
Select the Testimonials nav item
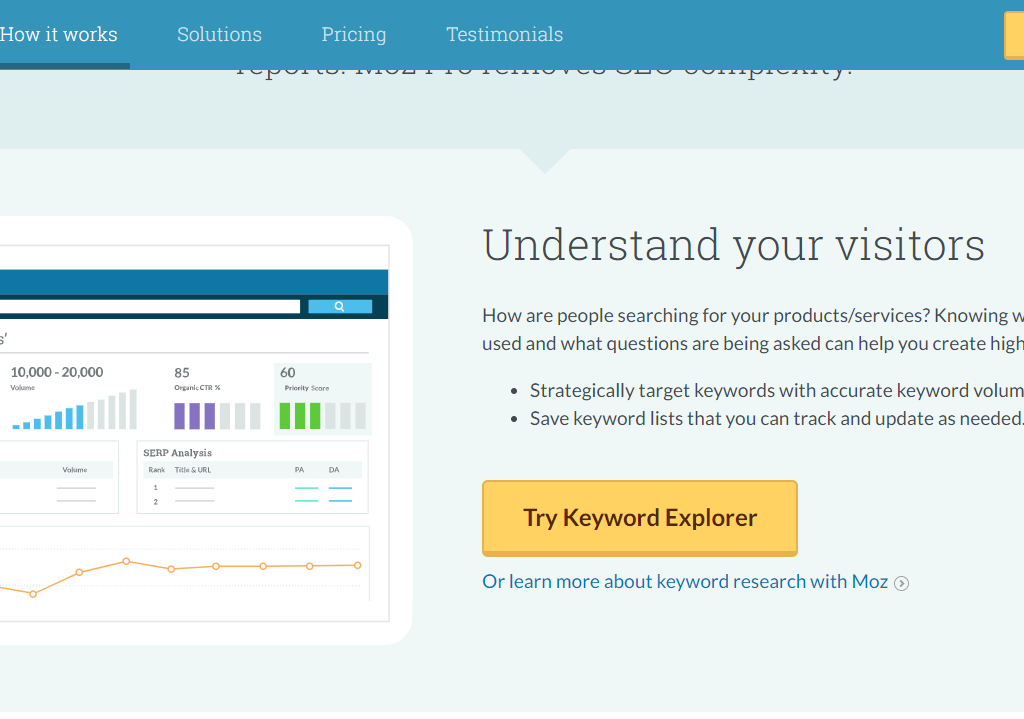click(x=505, y=35)
